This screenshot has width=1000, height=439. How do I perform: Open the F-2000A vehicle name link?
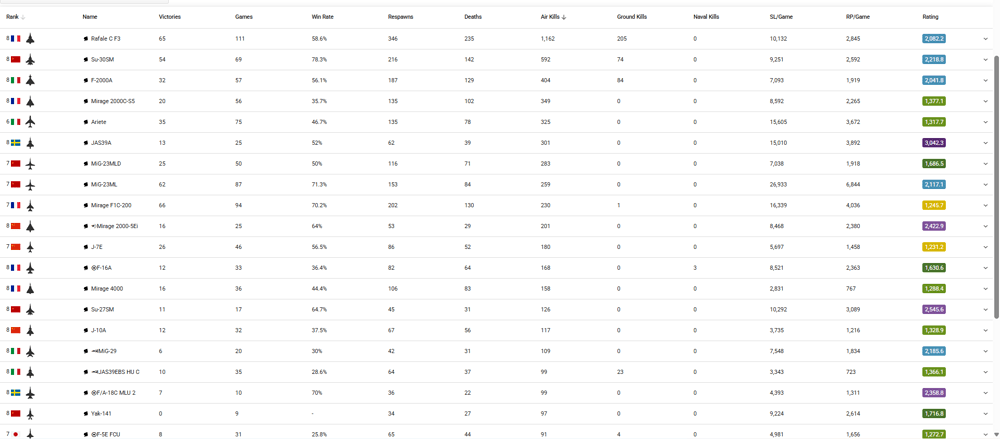tap(101, 81)
